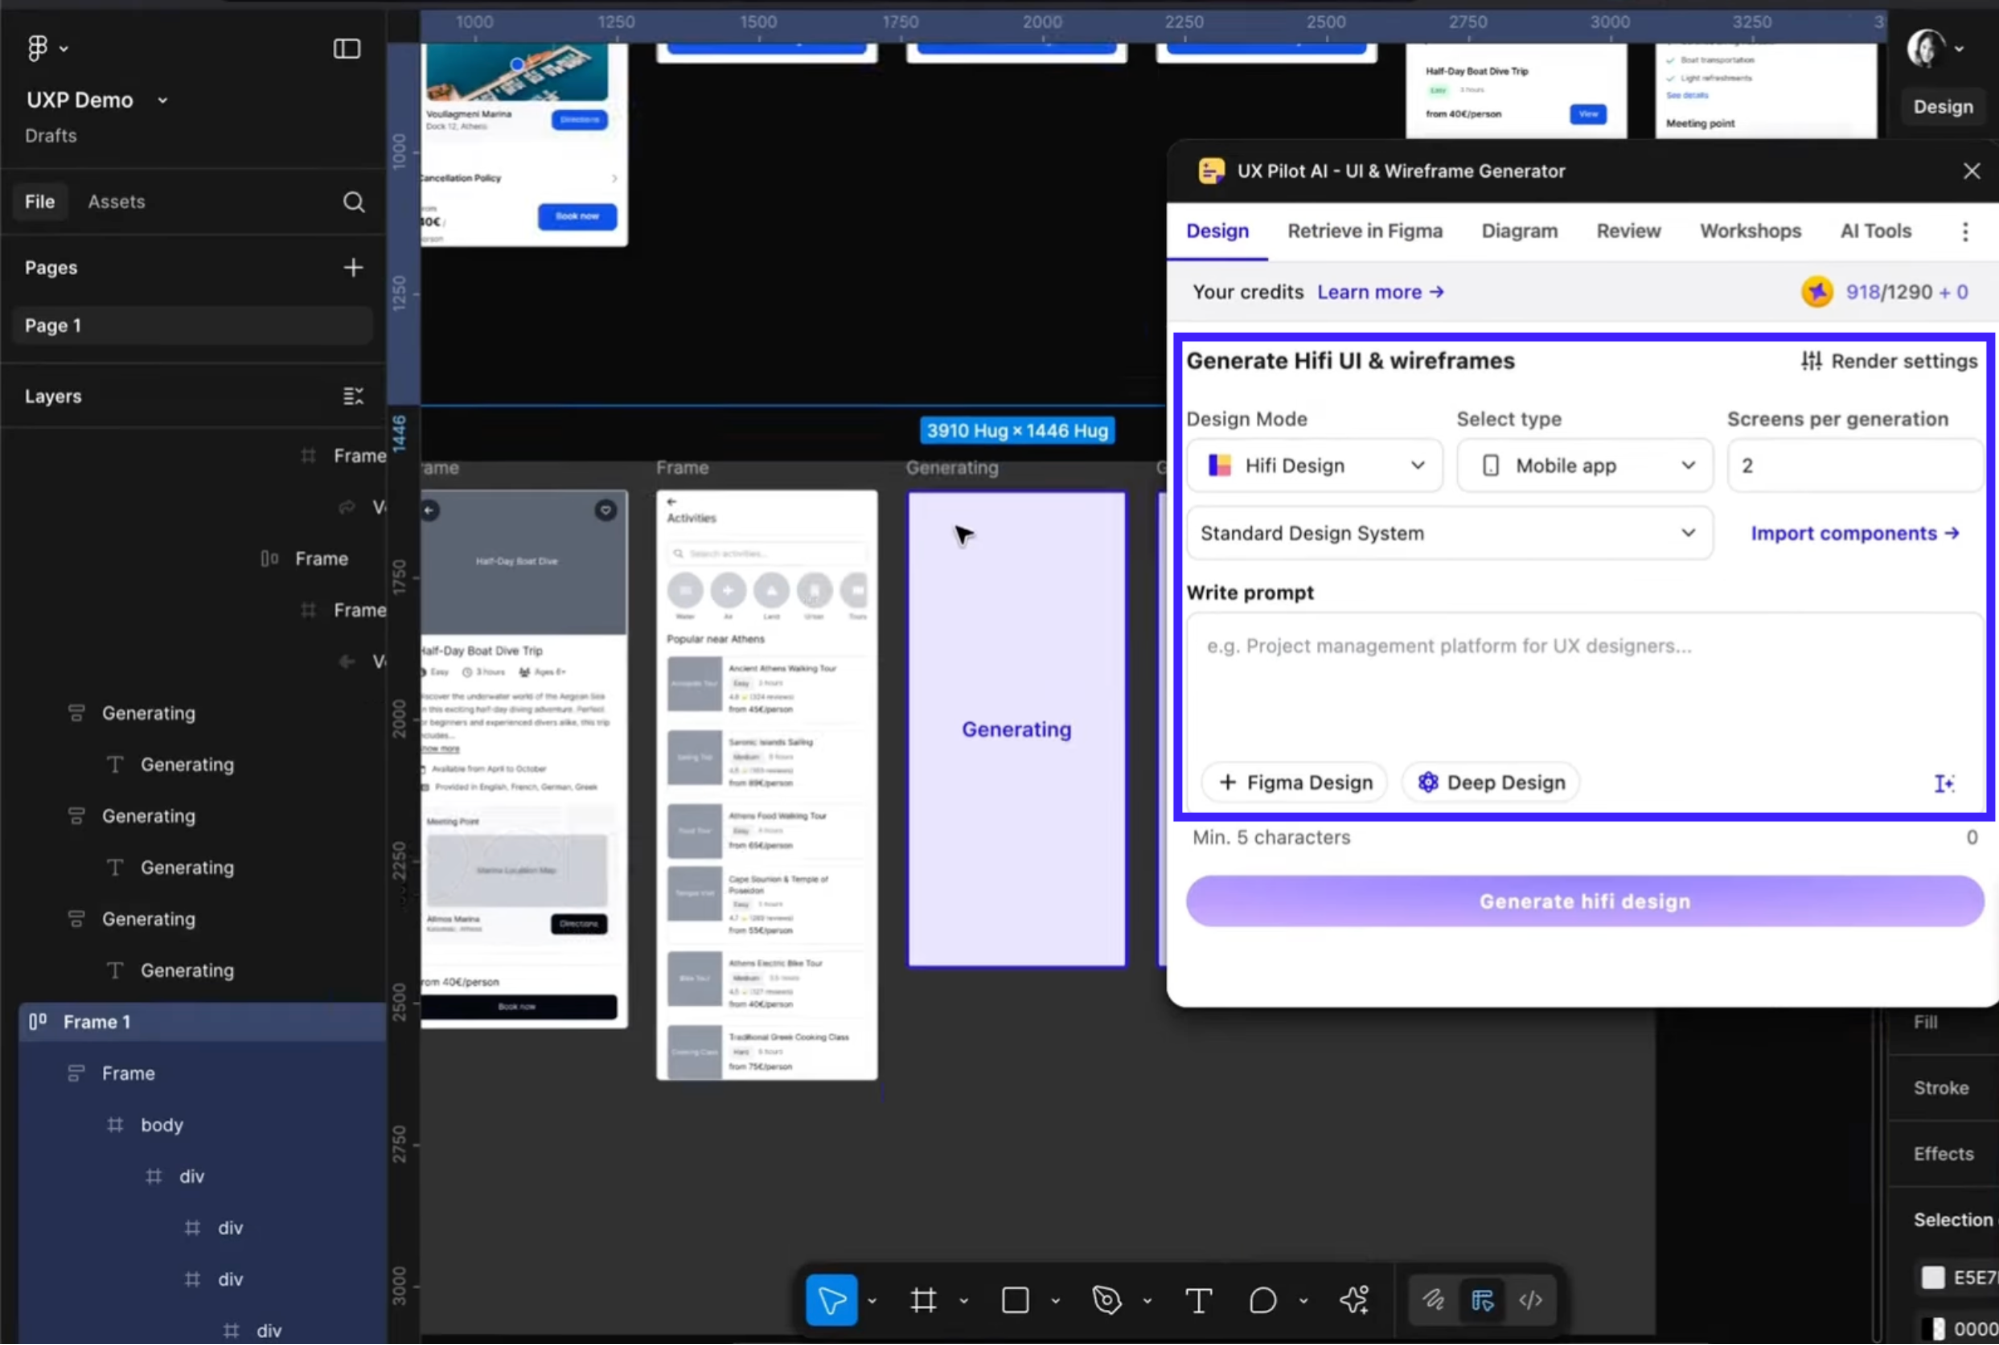Screen dimensions: 1999x1345
Task: Expand the Standard Design System dropdown
Action: coord(1448,533)
